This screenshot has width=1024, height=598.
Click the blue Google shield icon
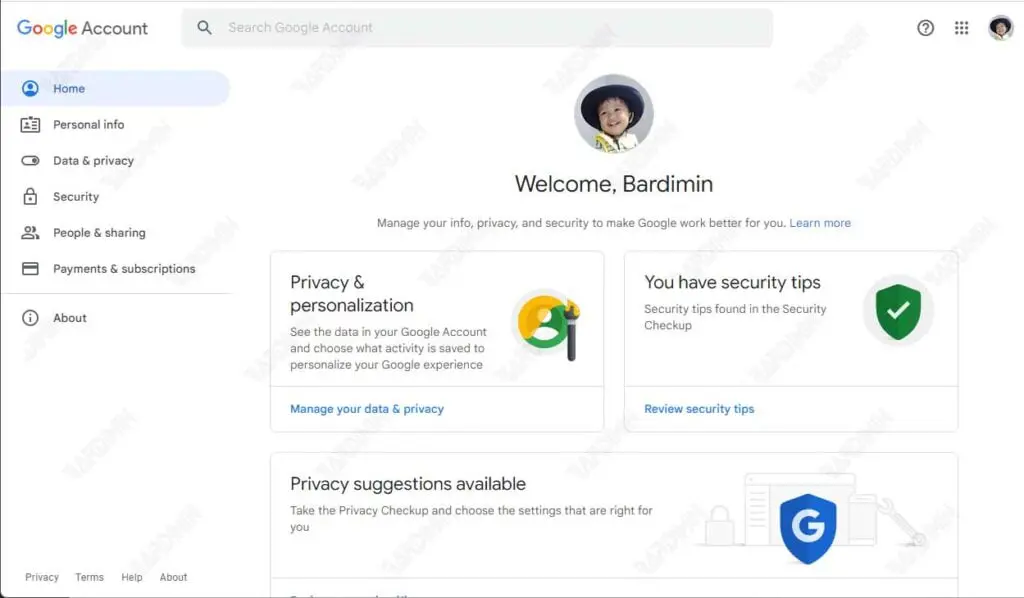click(808, 529)
